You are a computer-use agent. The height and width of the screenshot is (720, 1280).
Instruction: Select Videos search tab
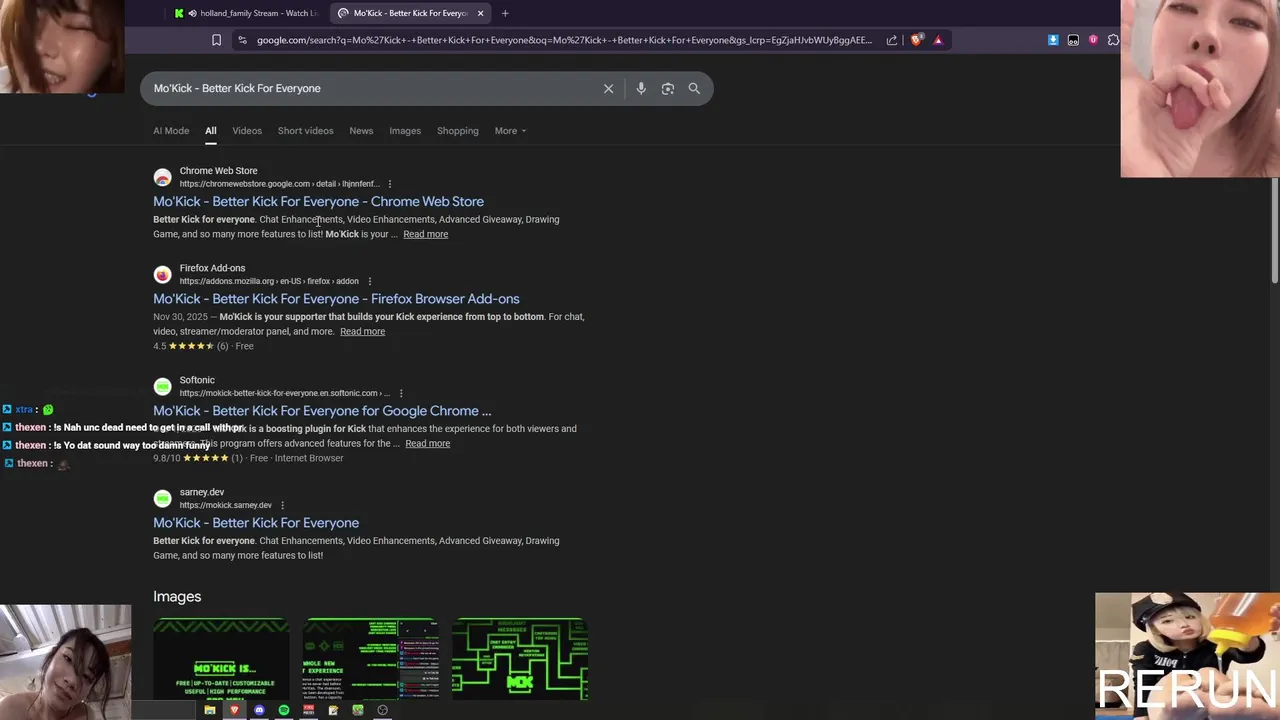coord(247,131)
